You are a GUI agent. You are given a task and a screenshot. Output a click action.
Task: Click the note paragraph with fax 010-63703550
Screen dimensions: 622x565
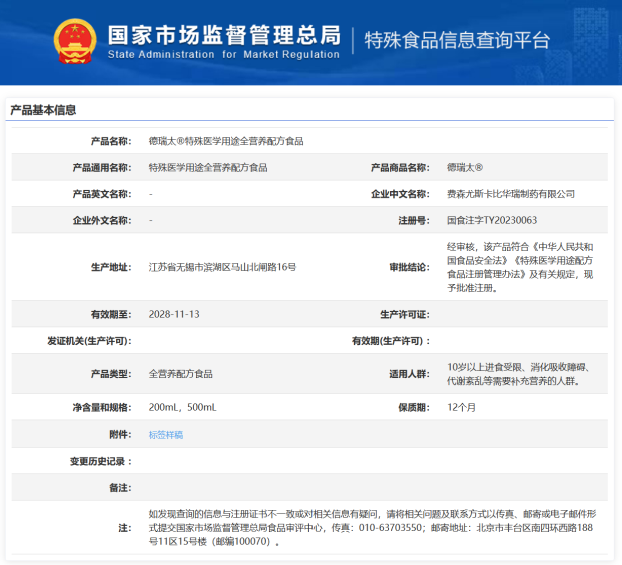pos(372,528)
